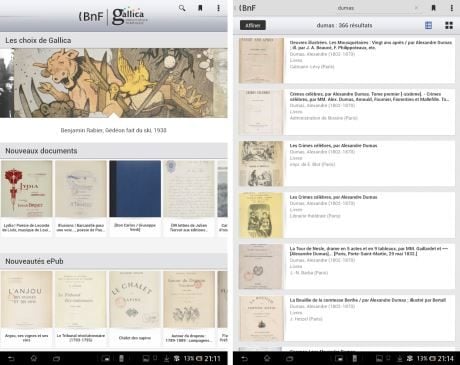Select the 'Les choix de Gallica' heading

38,40
